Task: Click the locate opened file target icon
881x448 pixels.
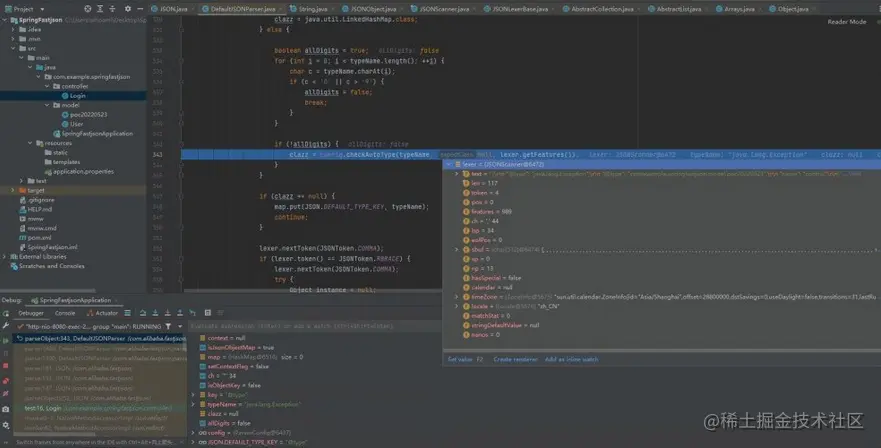Action: click(88, 9)
